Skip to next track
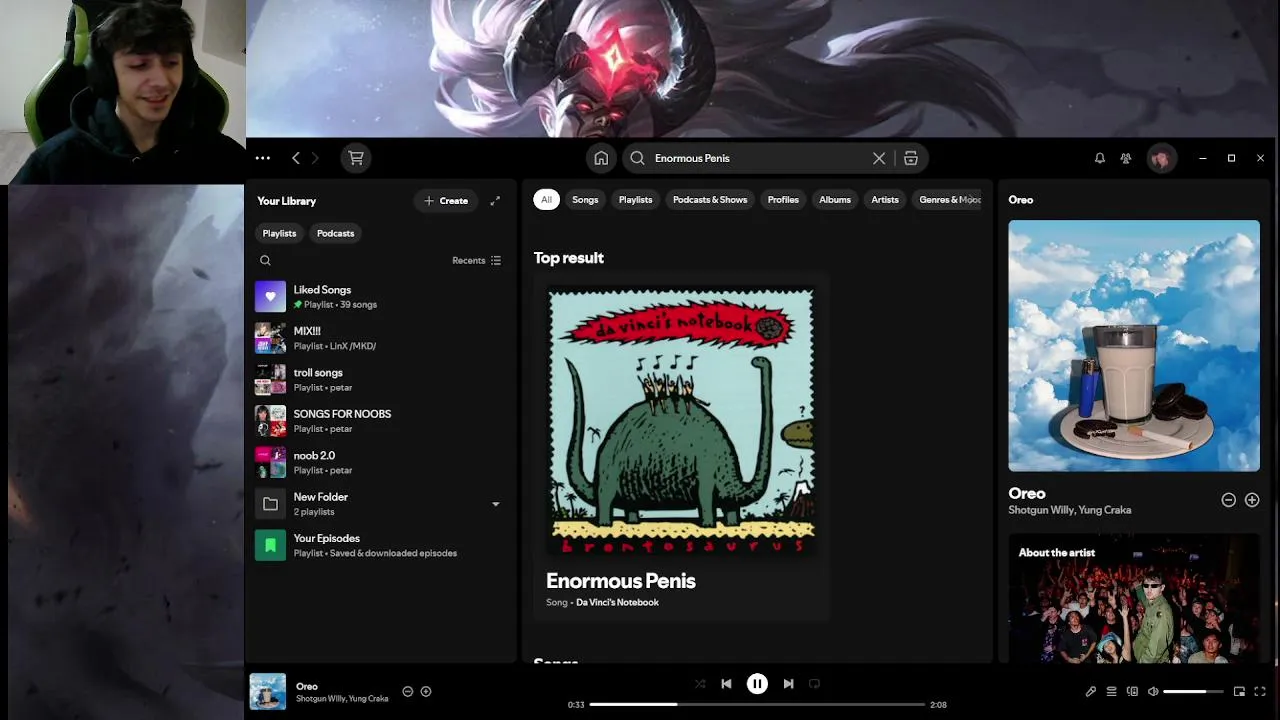The width and height of the screenshot is (1280, 720). [x=788, y=684]
